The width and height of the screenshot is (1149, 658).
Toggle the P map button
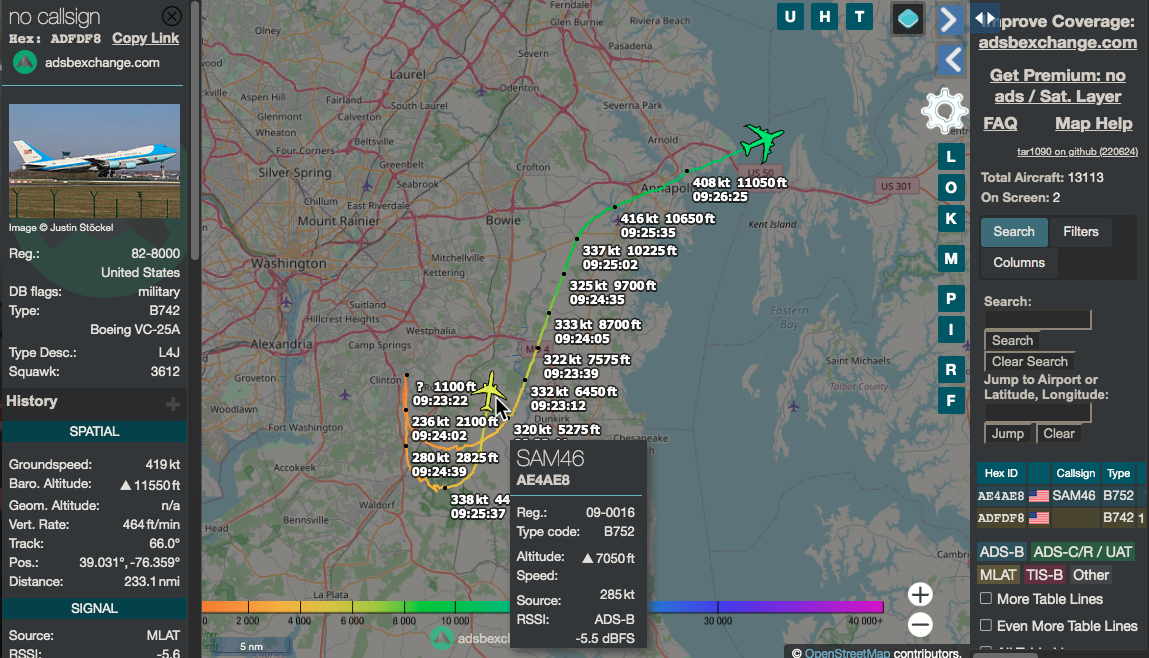951,298
